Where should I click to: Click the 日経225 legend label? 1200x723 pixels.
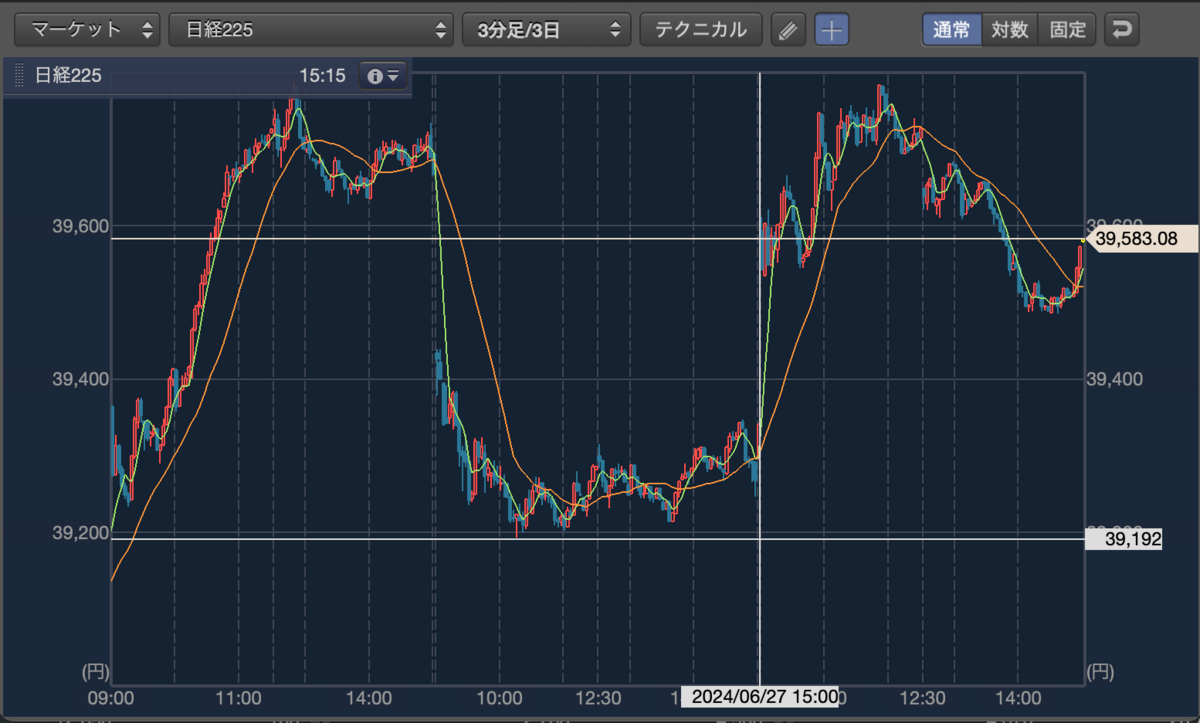[x=68, y=76]
